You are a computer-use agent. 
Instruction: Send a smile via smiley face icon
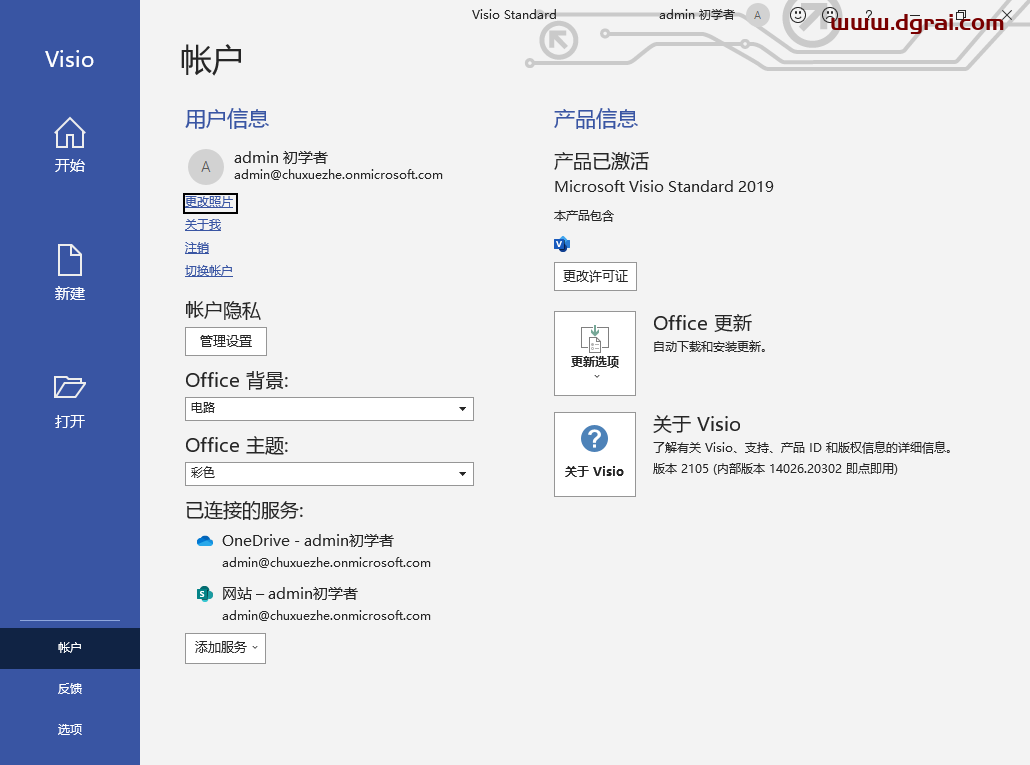[x=797, y=14]
